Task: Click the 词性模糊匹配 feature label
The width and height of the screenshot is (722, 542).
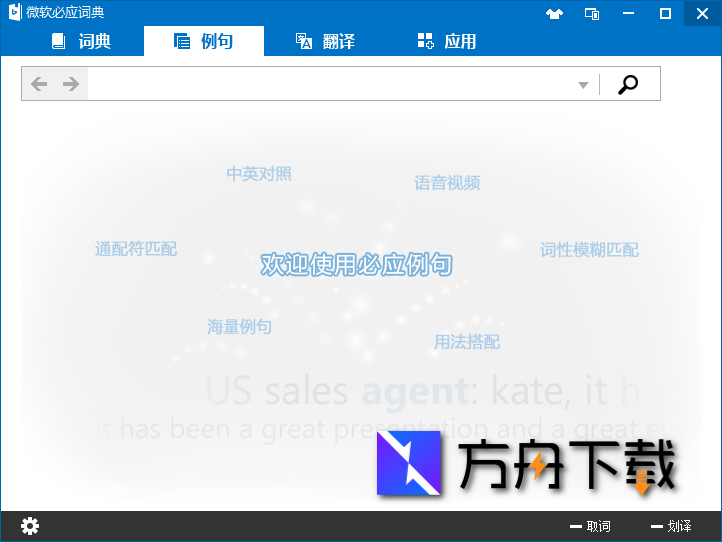Action: point(589,250)
